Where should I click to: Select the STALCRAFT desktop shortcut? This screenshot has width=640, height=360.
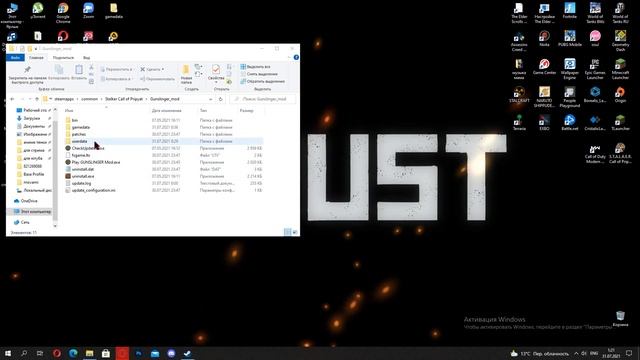click(519, 94)
